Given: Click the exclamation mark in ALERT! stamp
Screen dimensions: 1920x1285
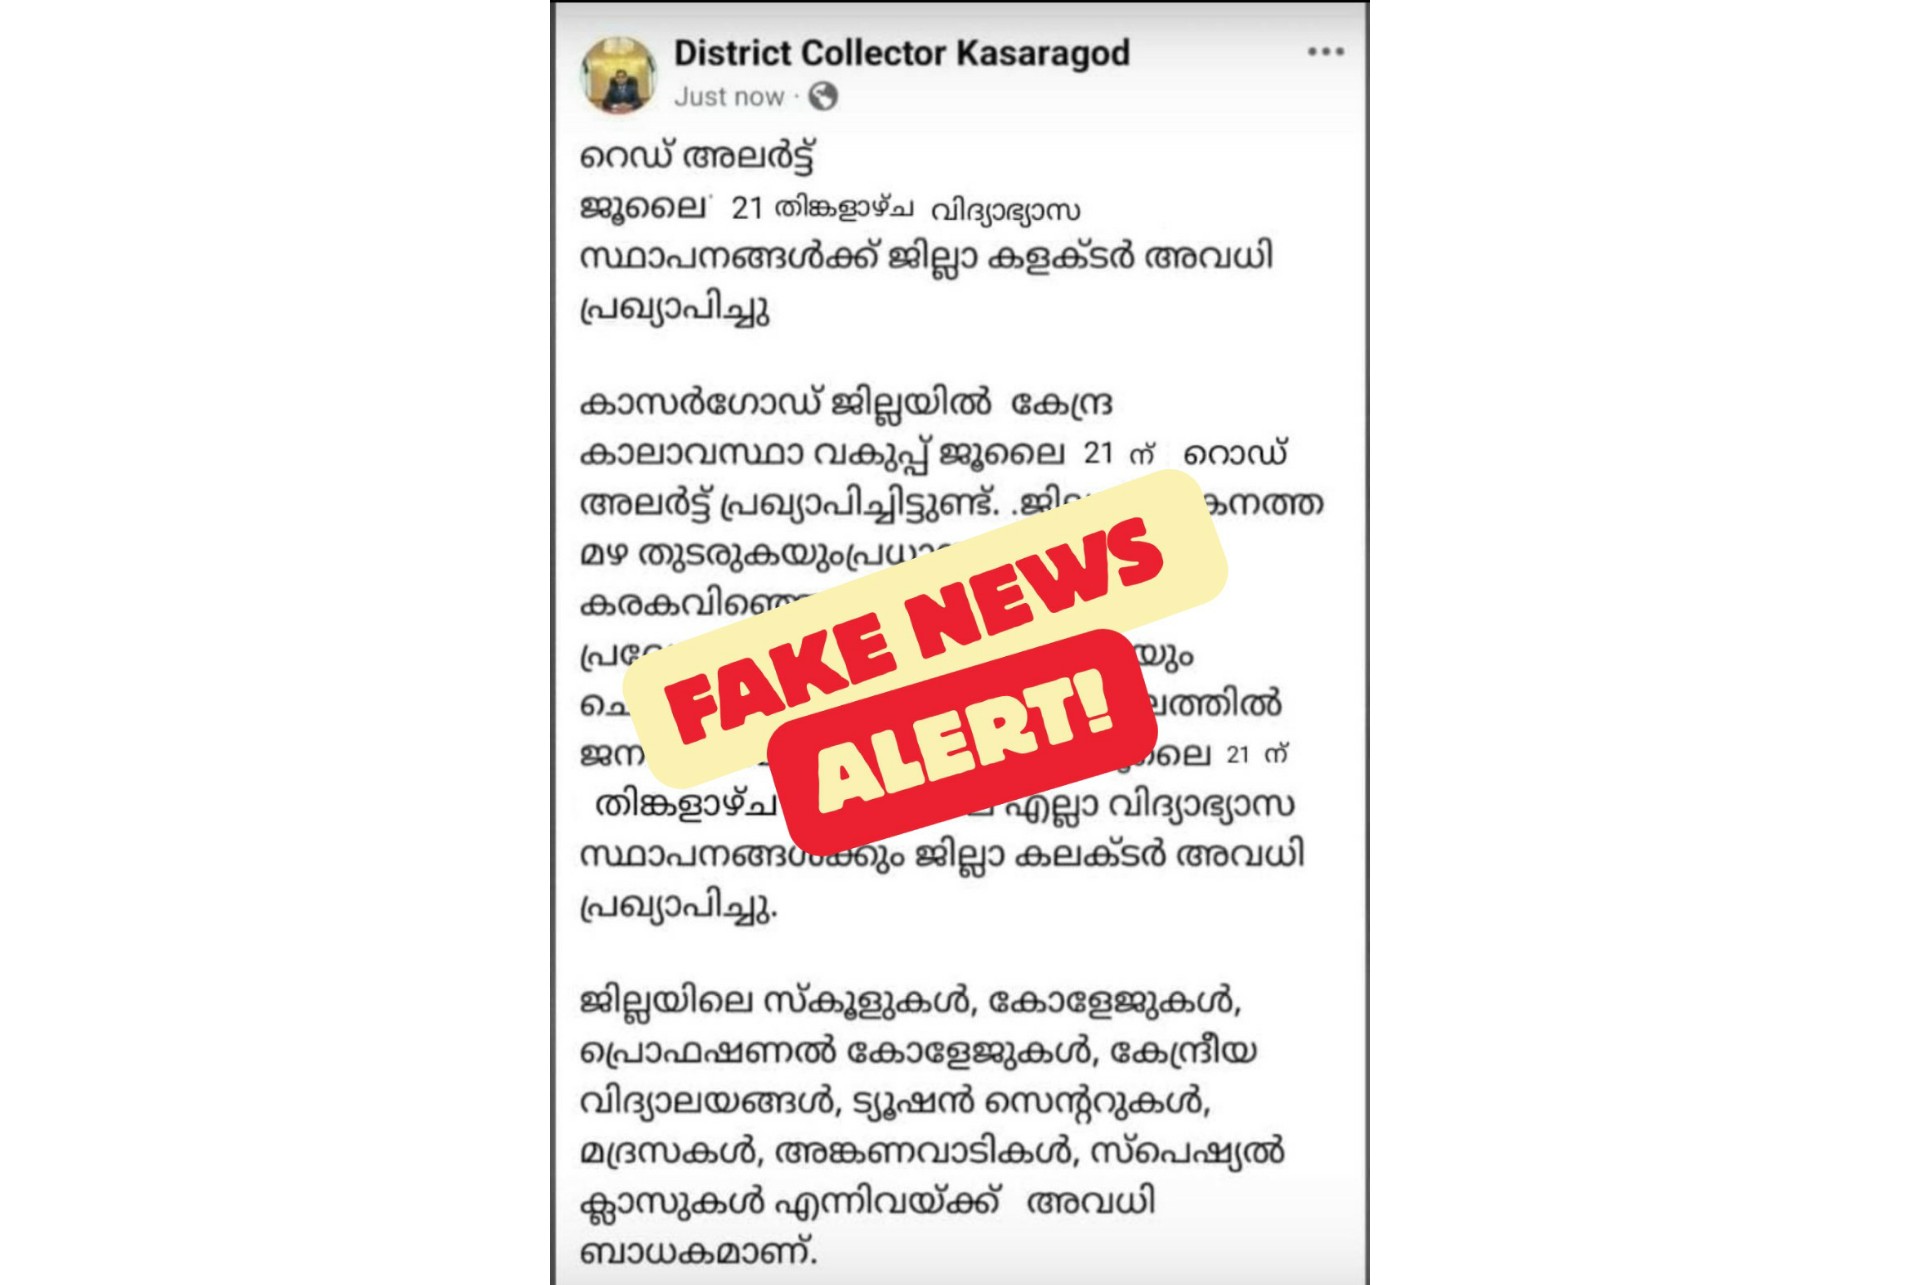Looking at the screenshot, I should pos(1094,698).
